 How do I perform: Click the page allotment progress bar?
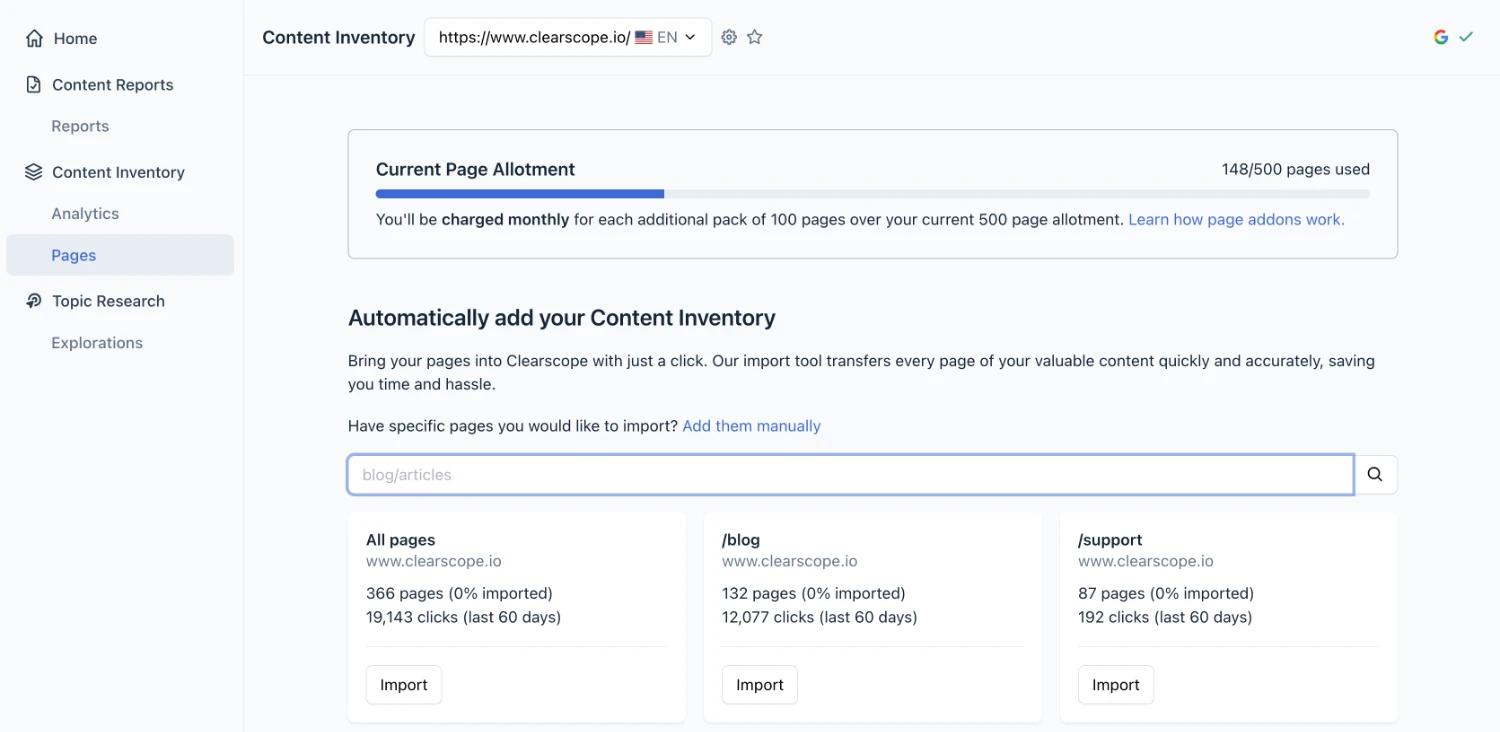[x=873, y=194]
